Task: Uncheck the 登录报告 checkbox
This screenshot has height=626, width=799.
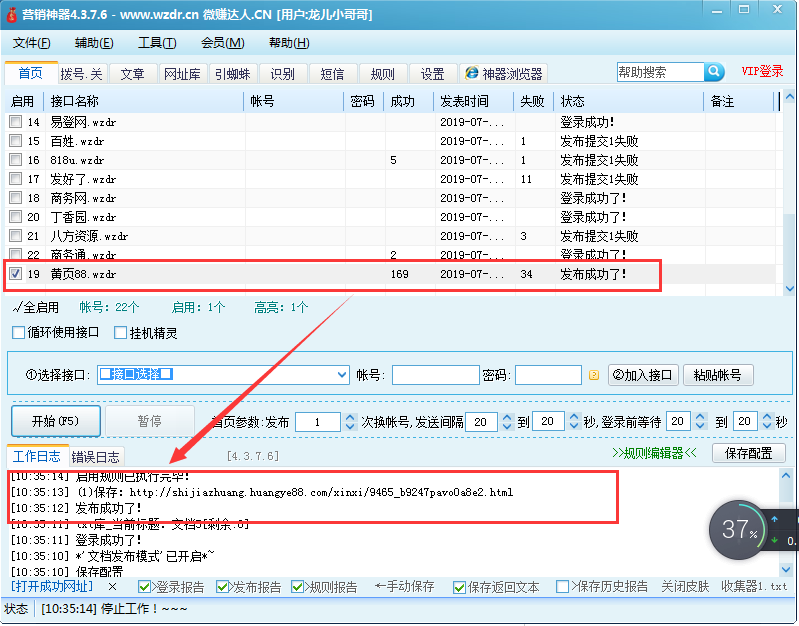Action: 144,587
